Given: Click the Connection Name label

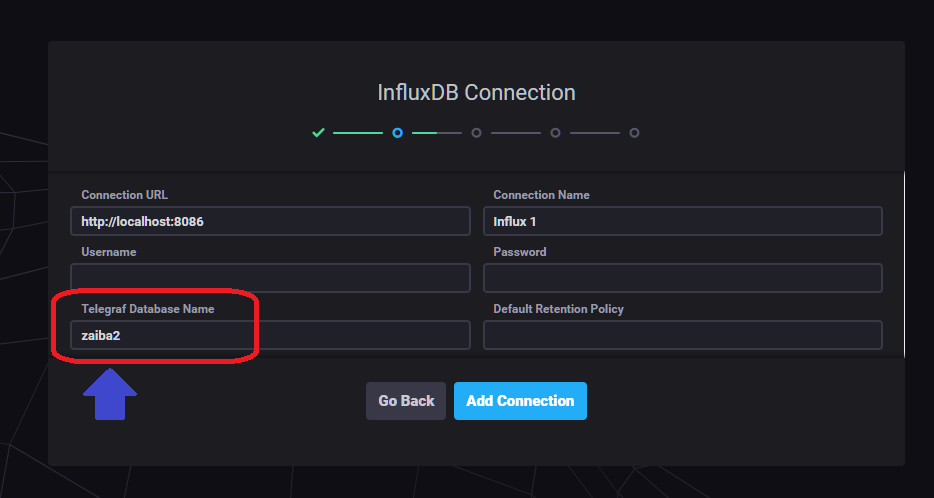Looking at the screenshot, I should pos(541,195).
